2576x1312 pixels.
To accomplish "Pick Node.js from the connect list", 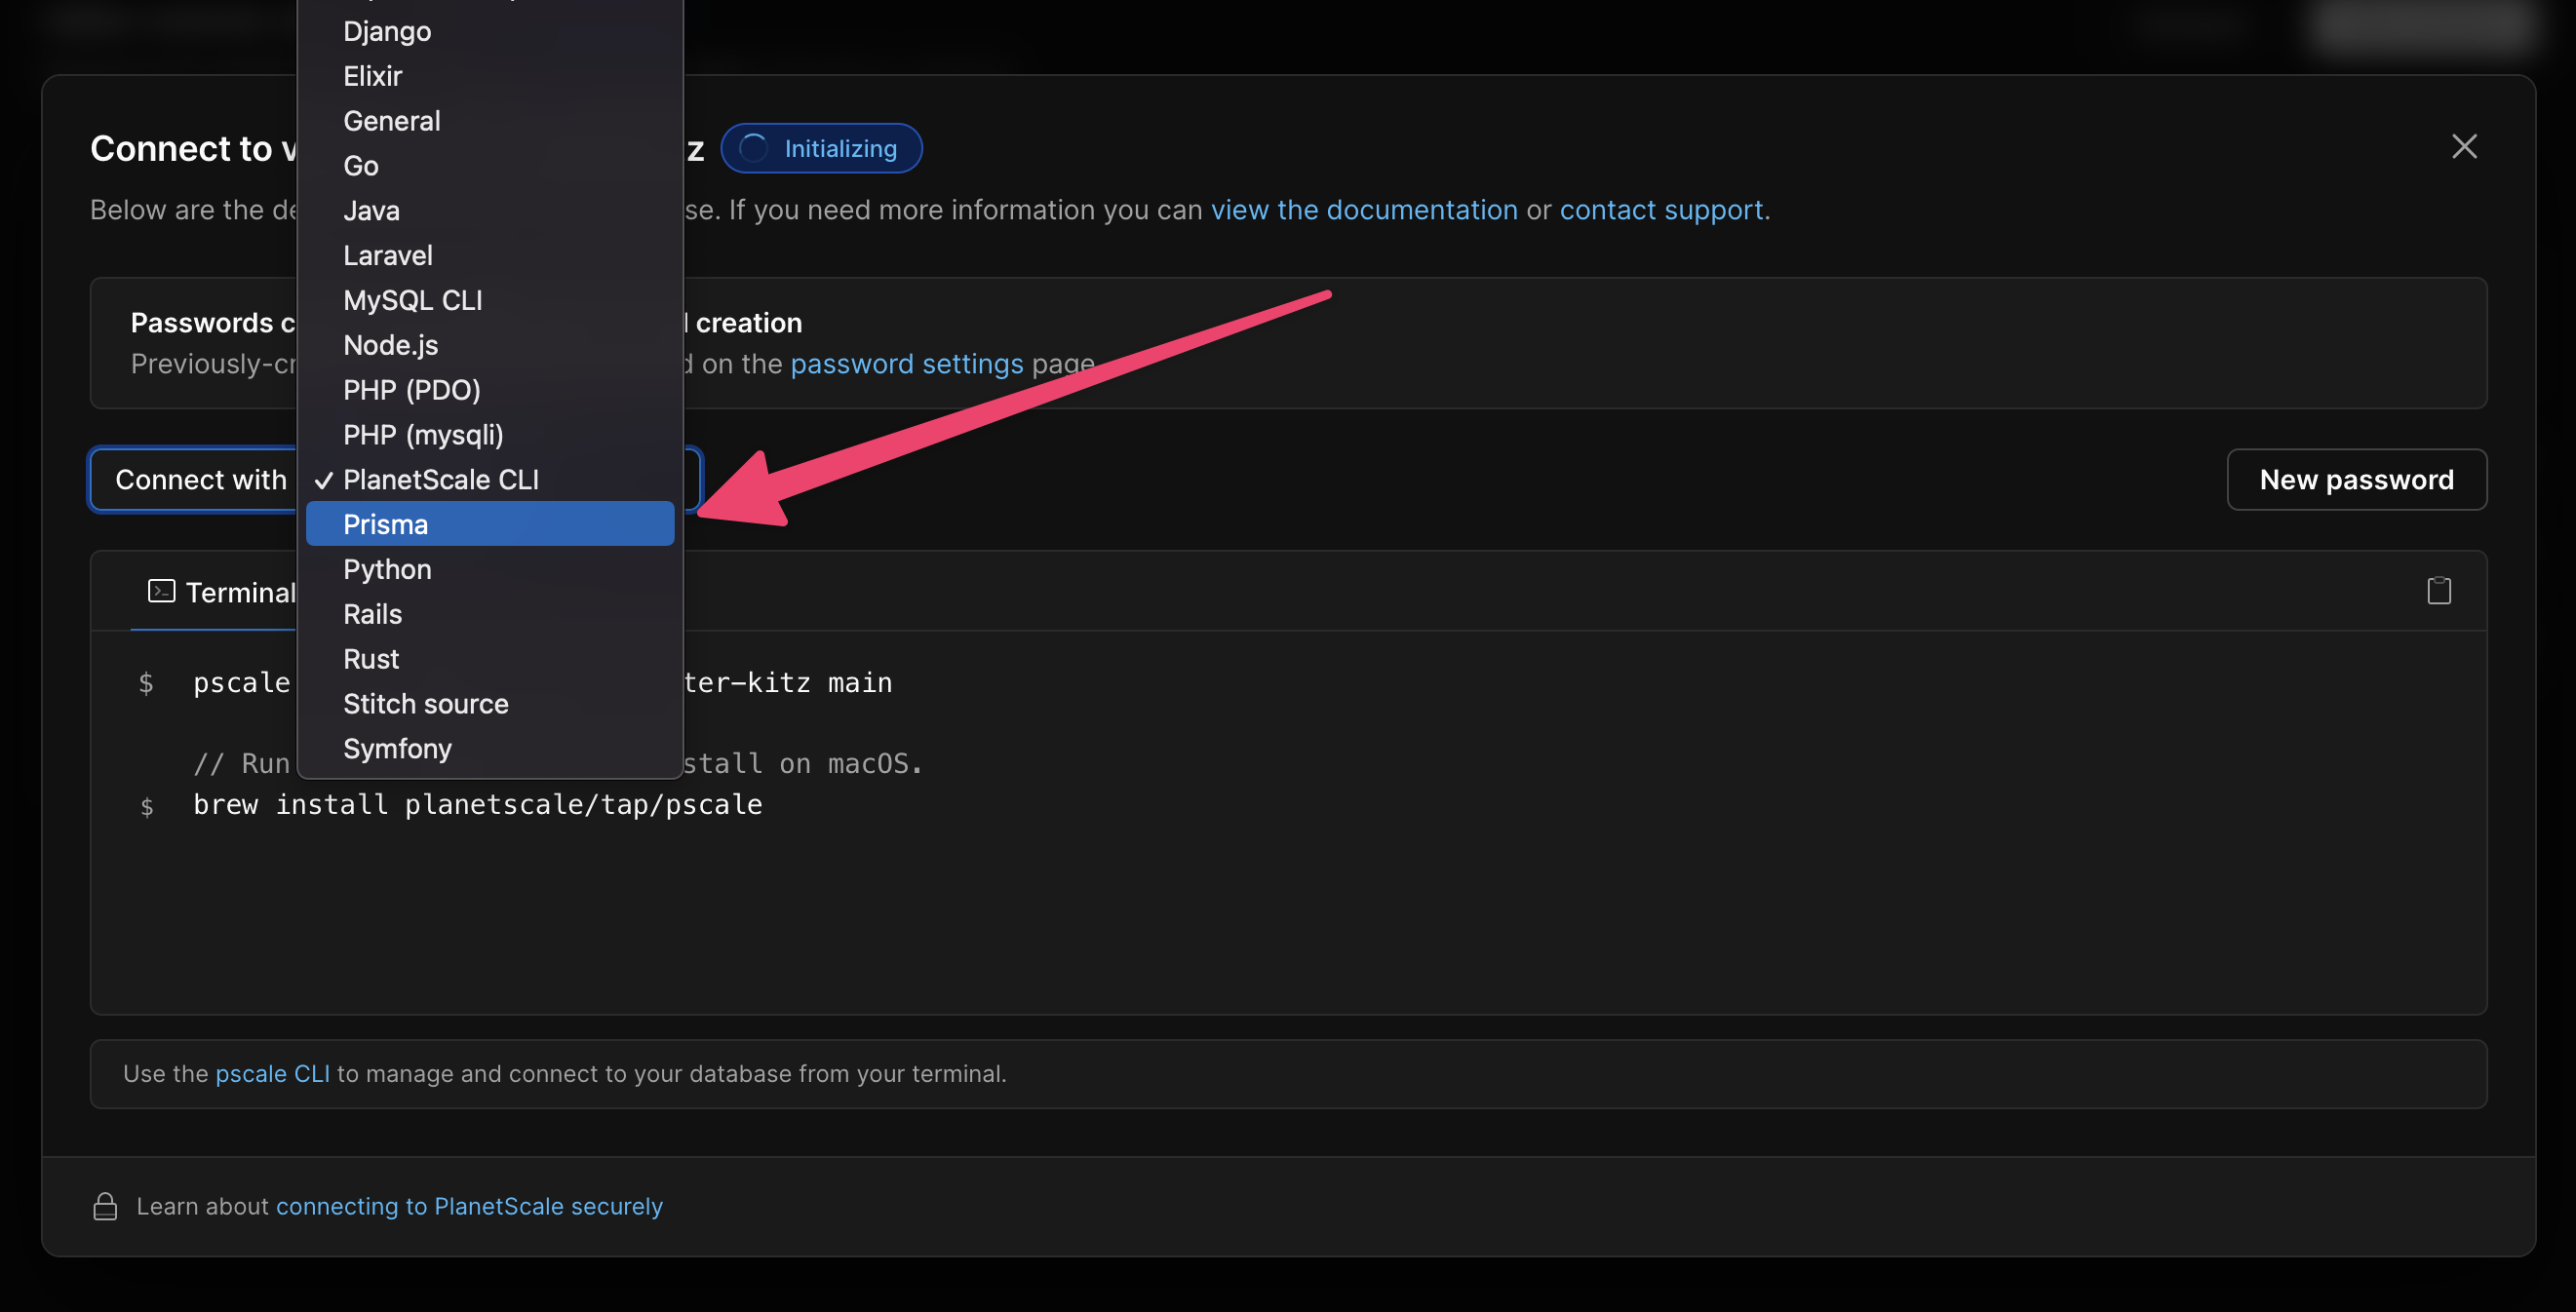I will pyautogui.click(x=390, y=345).
